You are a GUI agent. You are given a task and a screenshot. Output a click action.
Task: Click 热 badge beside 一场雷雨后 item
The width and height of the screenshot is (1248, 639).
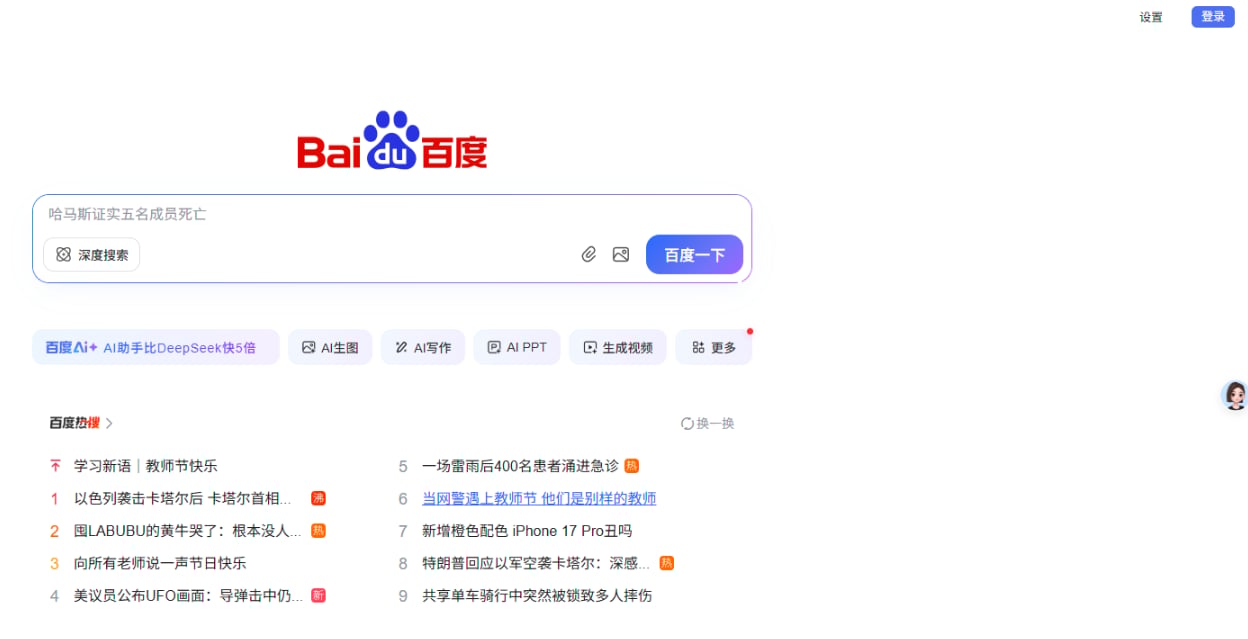point(631,465)
